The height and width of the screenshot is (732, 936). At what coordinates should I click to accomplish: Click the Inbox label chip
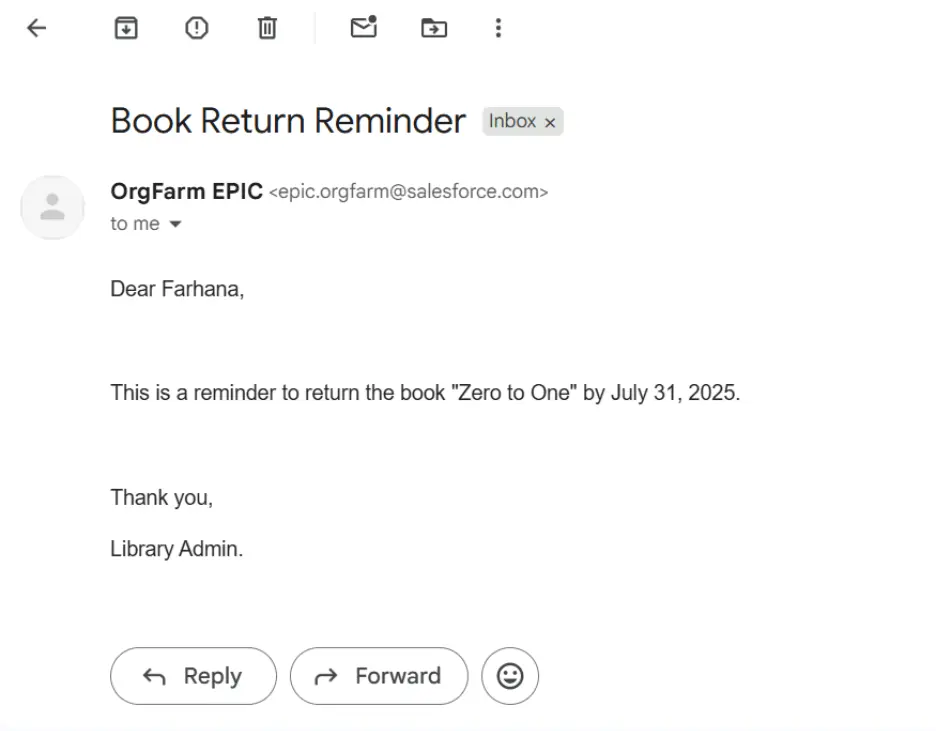pyautogui.click(x=512, y=121)
